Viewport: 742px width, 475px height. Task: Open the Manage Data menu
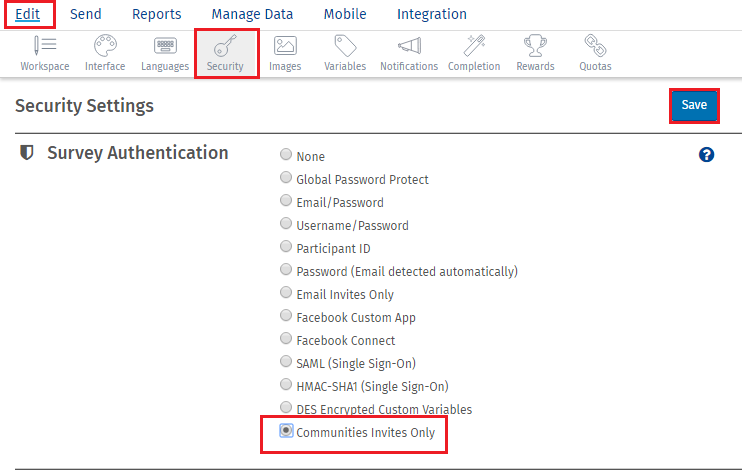tap(252, 14)
